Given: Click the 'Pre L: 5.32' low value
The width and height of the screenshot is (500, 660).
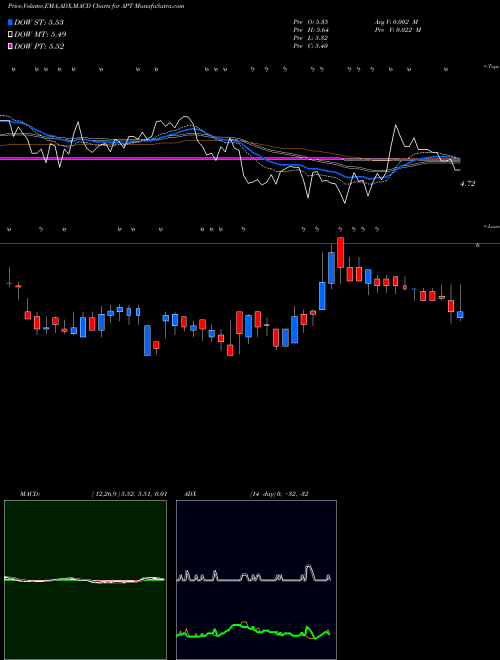Looking at the screenshot, I should tap(311, 38).
